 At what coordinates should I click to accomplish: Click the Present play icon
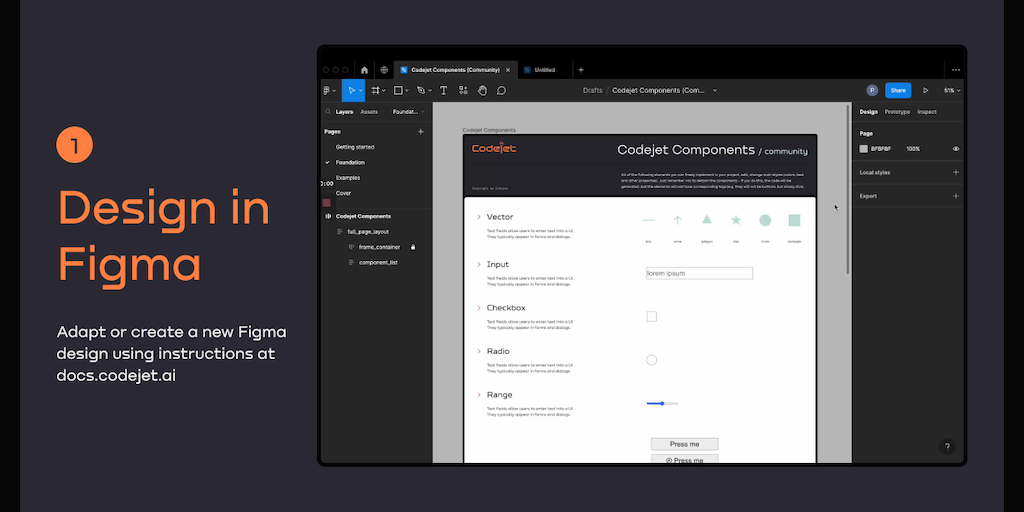coord(925,90)
